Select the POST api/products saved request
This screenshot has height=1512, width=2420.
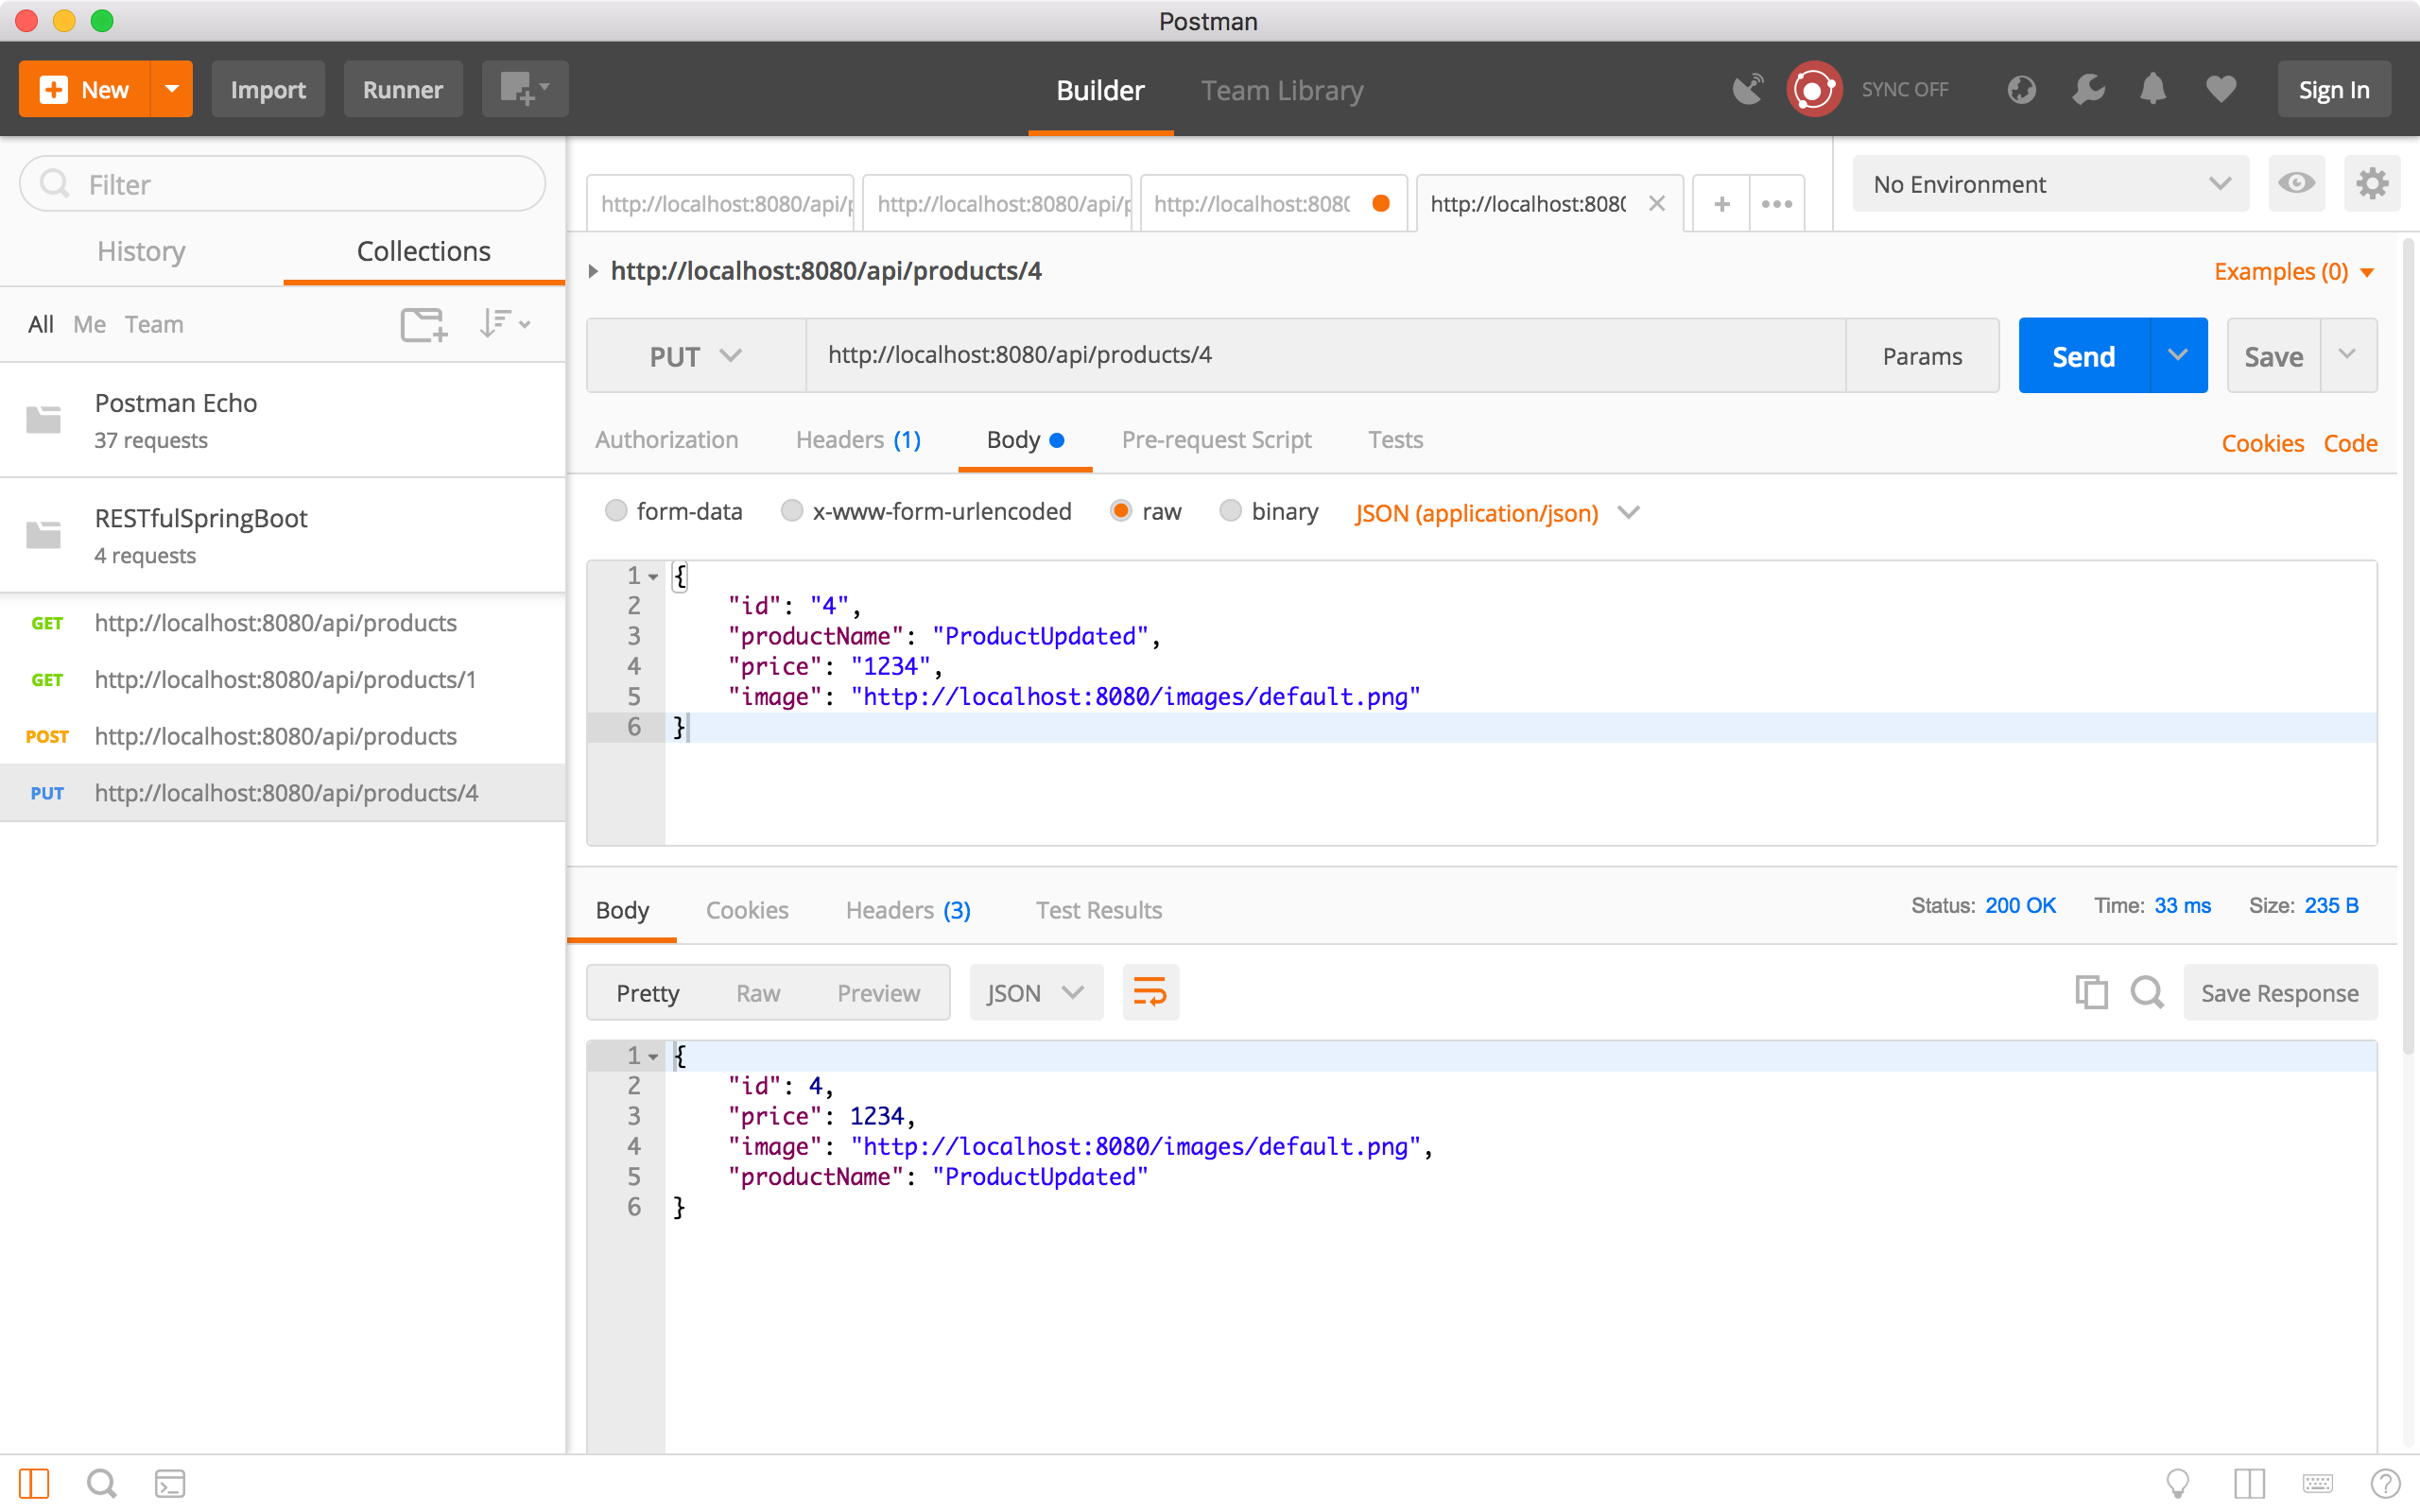[x=283, y=736]
